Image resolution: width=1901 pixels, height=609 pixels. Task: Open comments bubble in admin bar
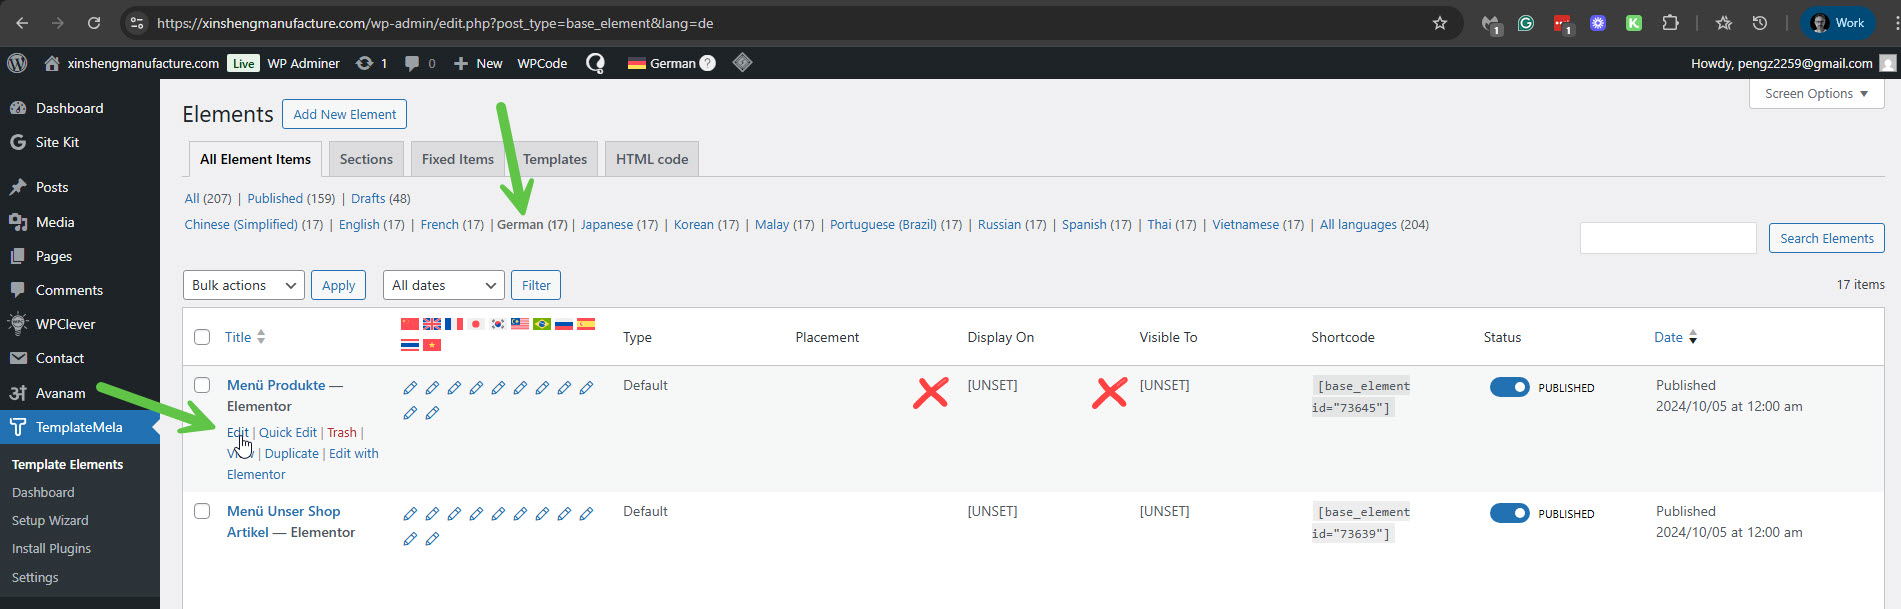[419, 63]
